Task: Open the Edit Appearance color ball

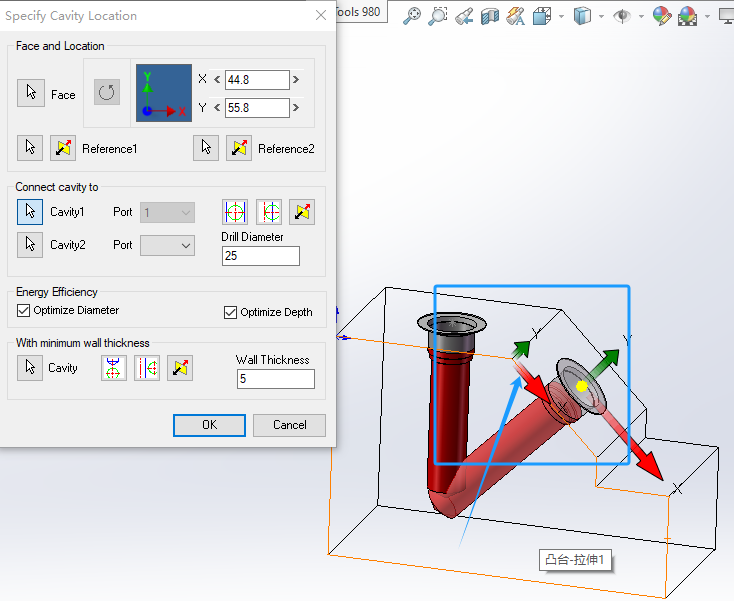Action: 661,16
